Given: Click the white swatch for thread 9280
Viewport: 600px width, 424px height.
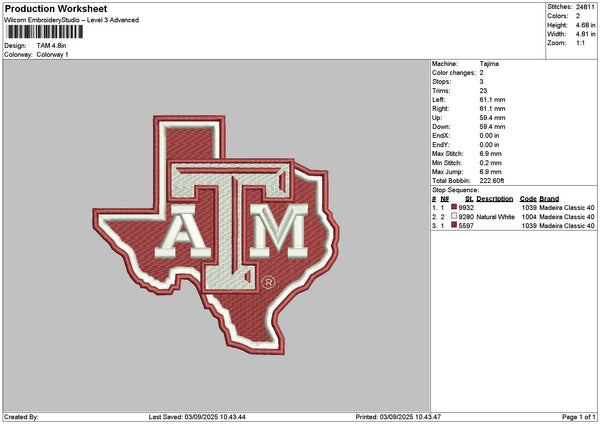Looking at the screenshot, I should (454, 216).
